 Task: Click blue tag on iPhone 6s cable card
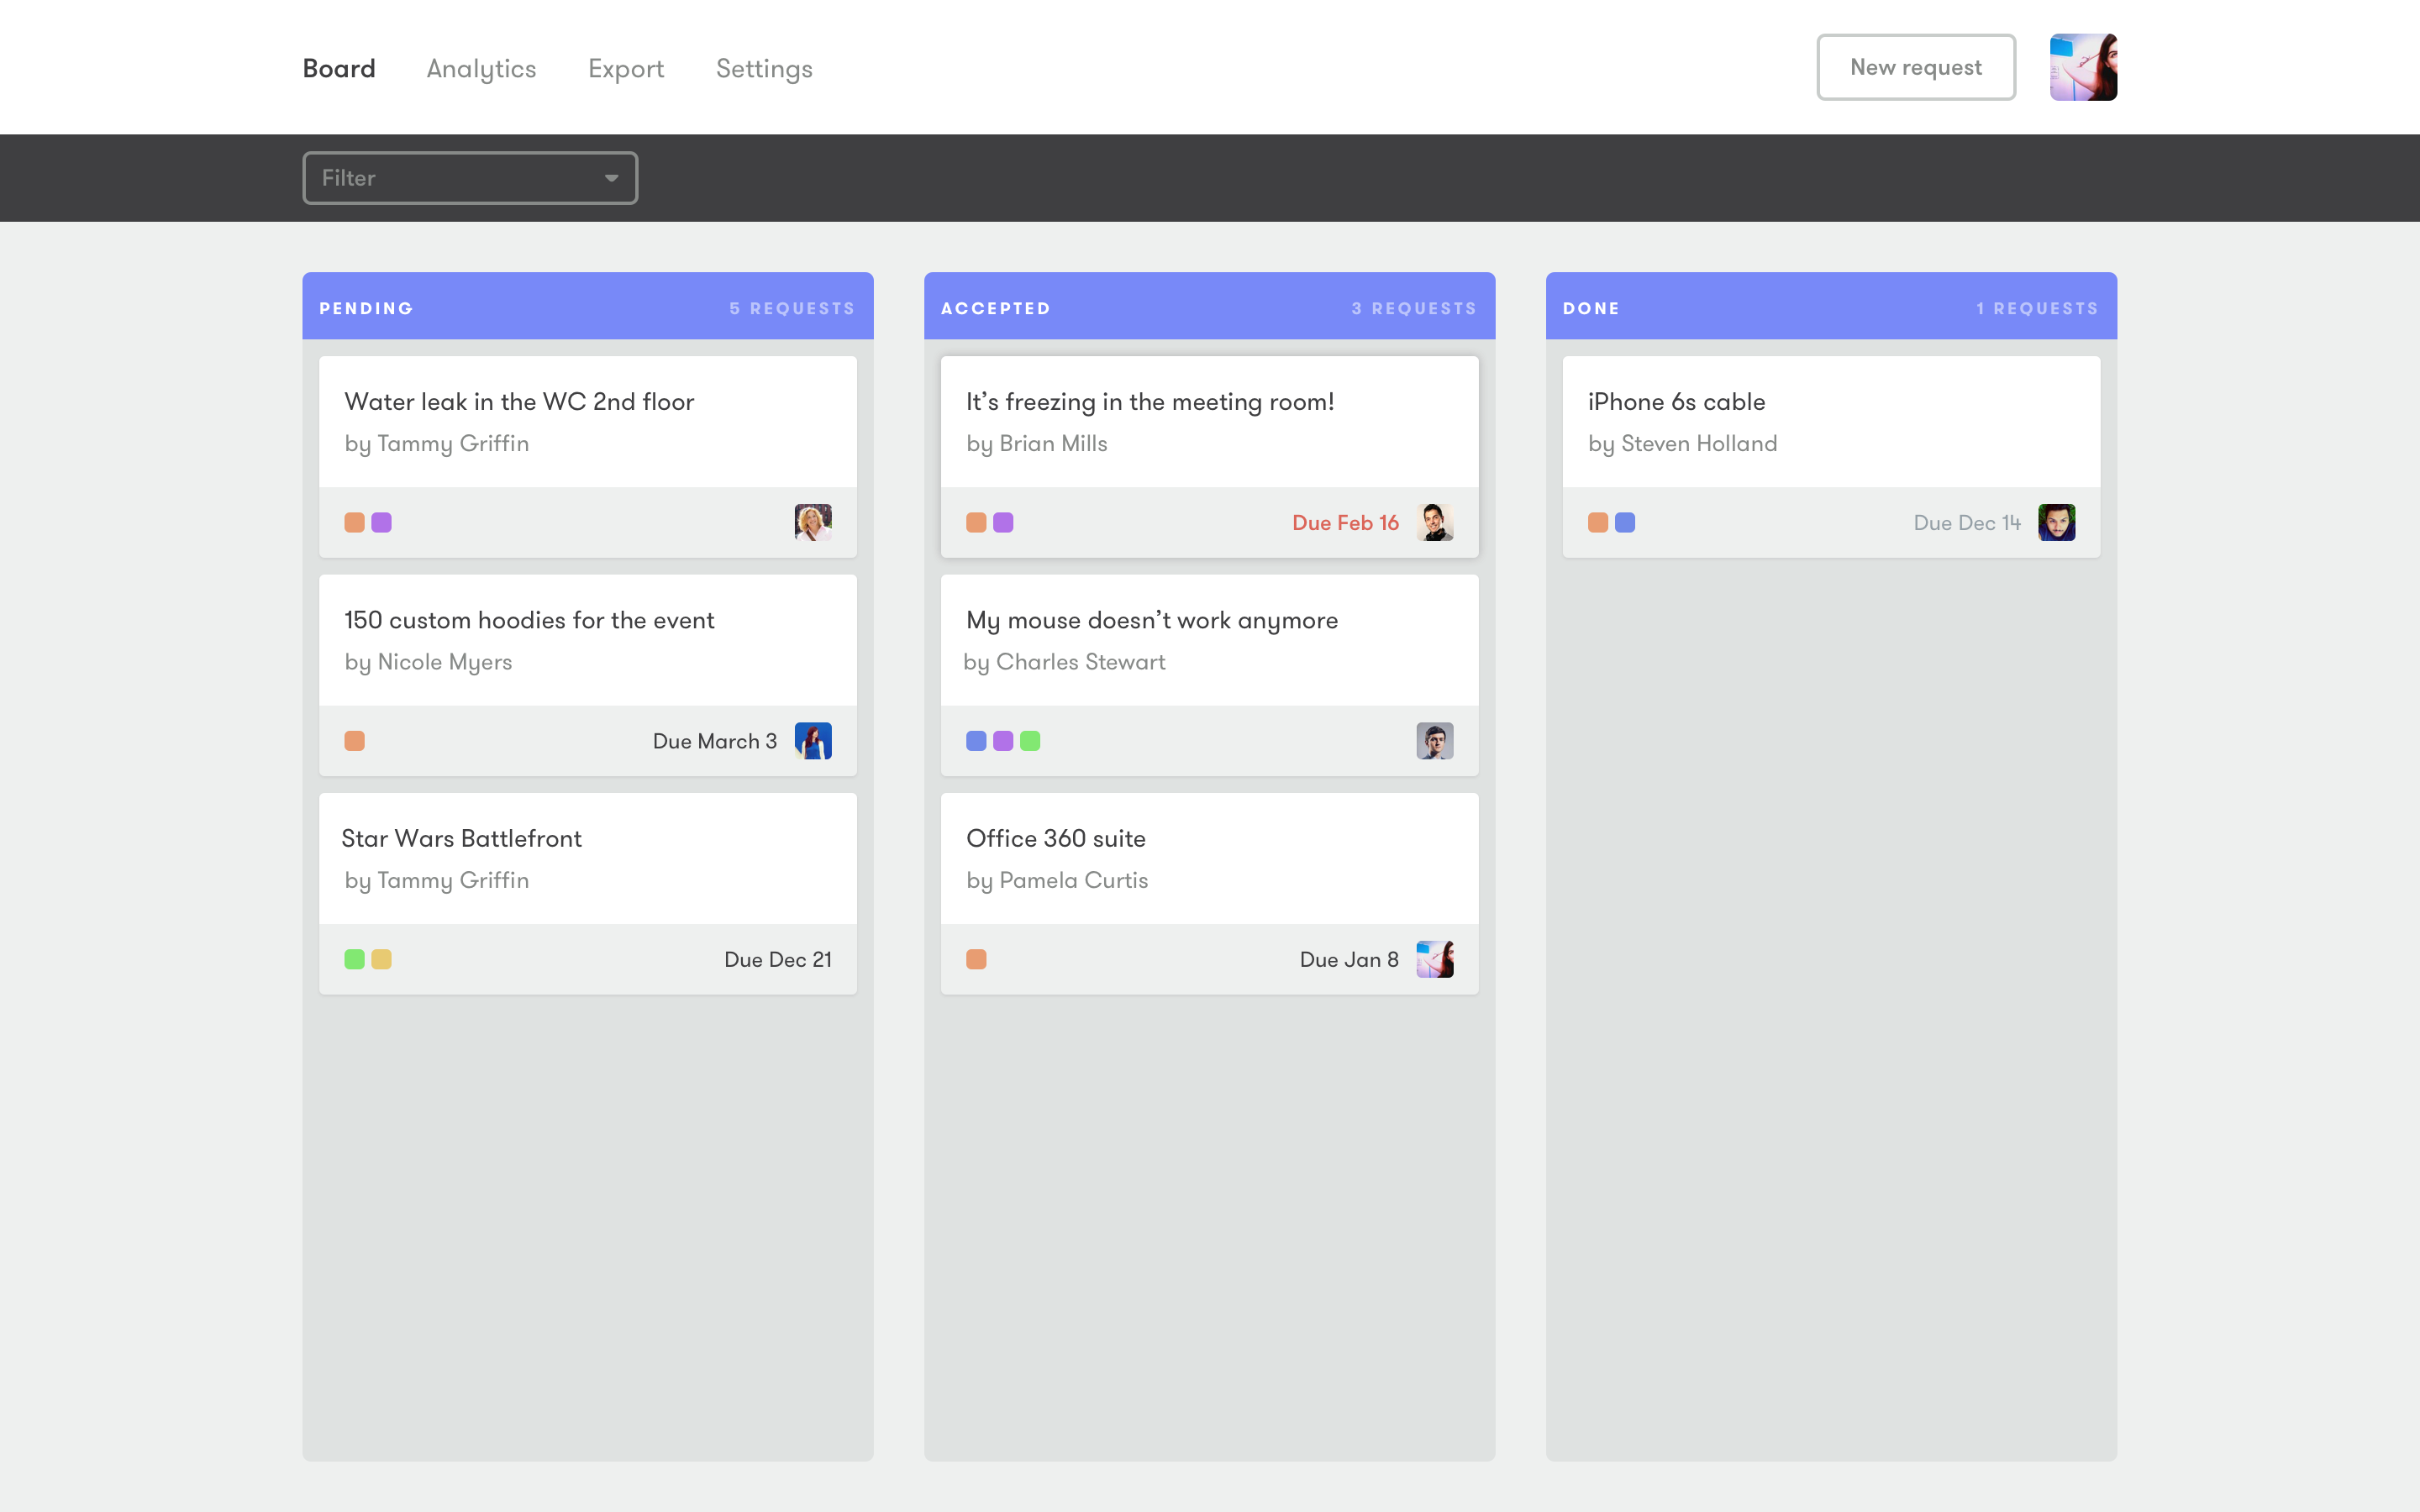(x=1625, y=522)
